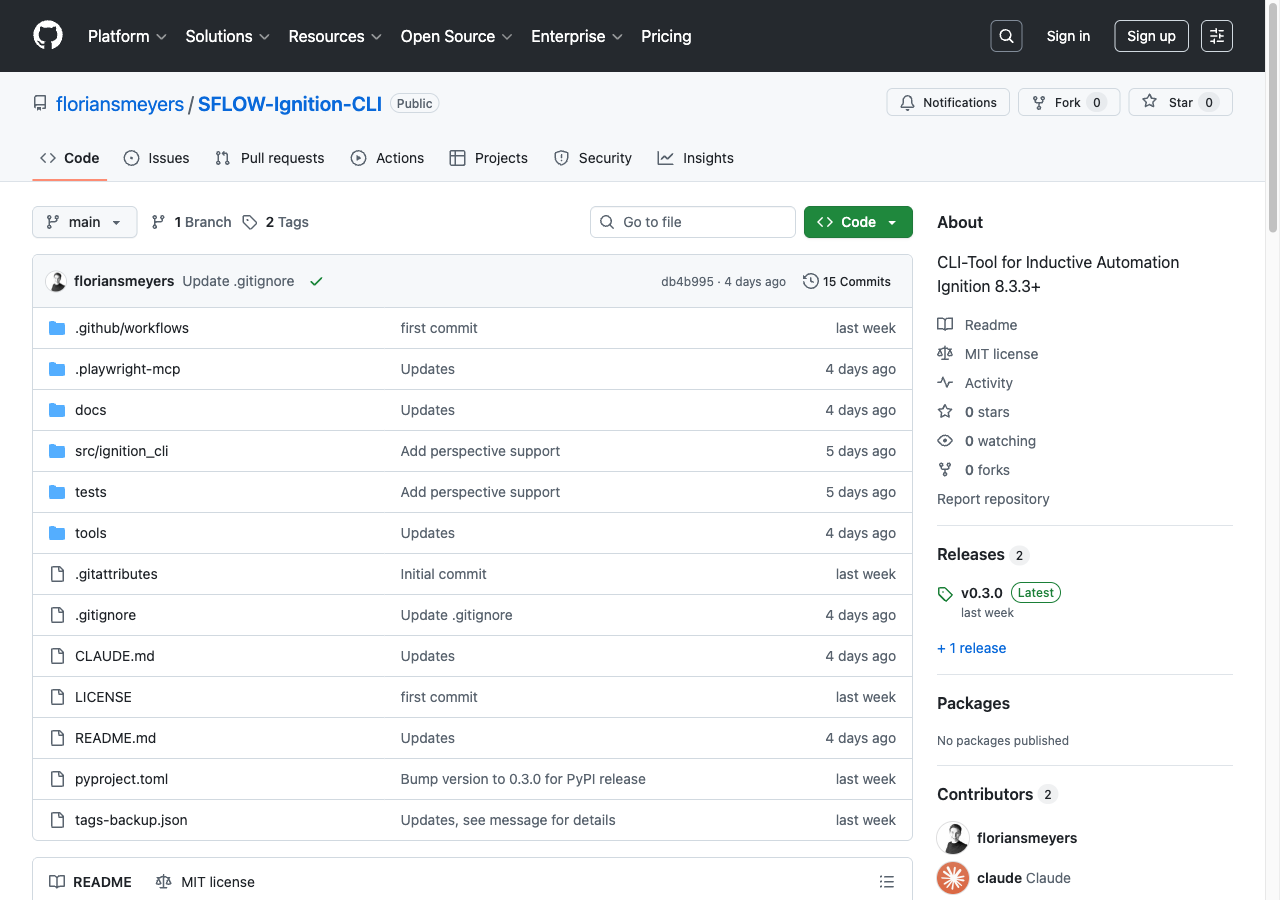The height and width of the screenshot is (900, 1280).
Task: Click the Sign up button
Action: (1151, 36)
